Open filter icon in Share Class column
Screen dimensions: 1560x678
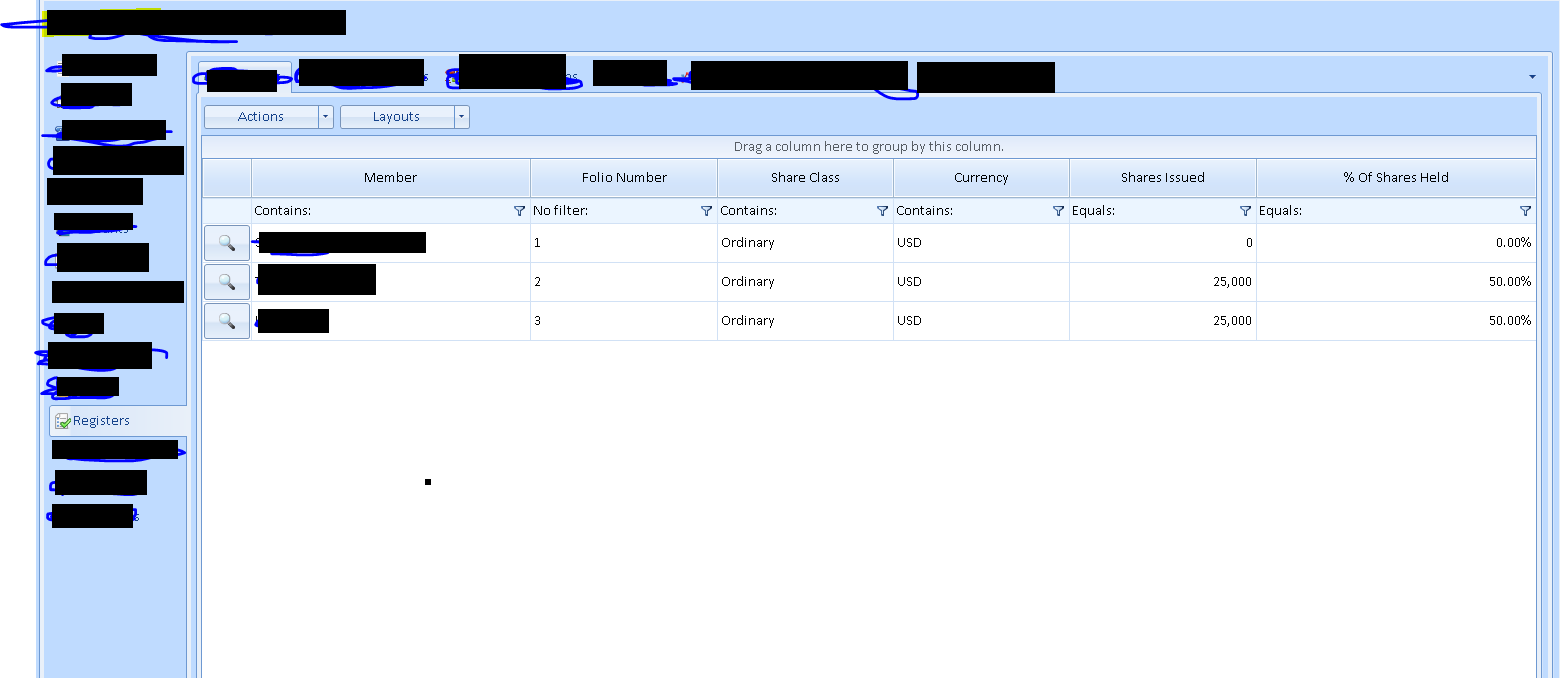coord(882,211)
